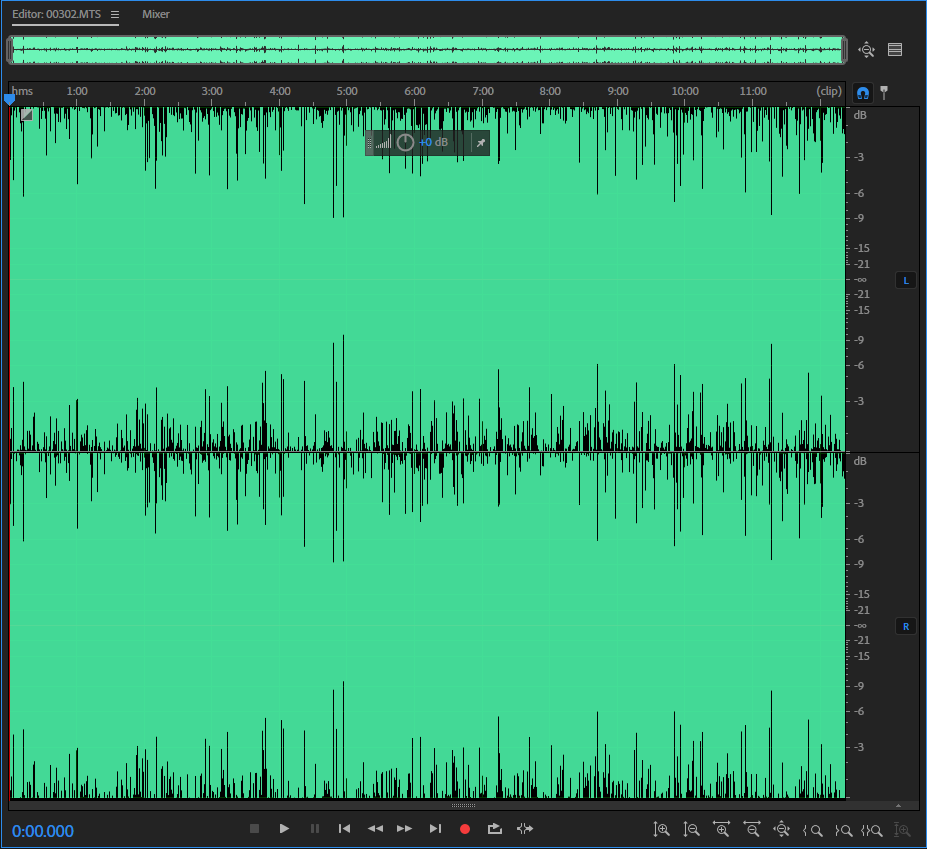Toggle Loop Playback icon
927x849 pixels.
pyautogui.click(x=494, y=829)
